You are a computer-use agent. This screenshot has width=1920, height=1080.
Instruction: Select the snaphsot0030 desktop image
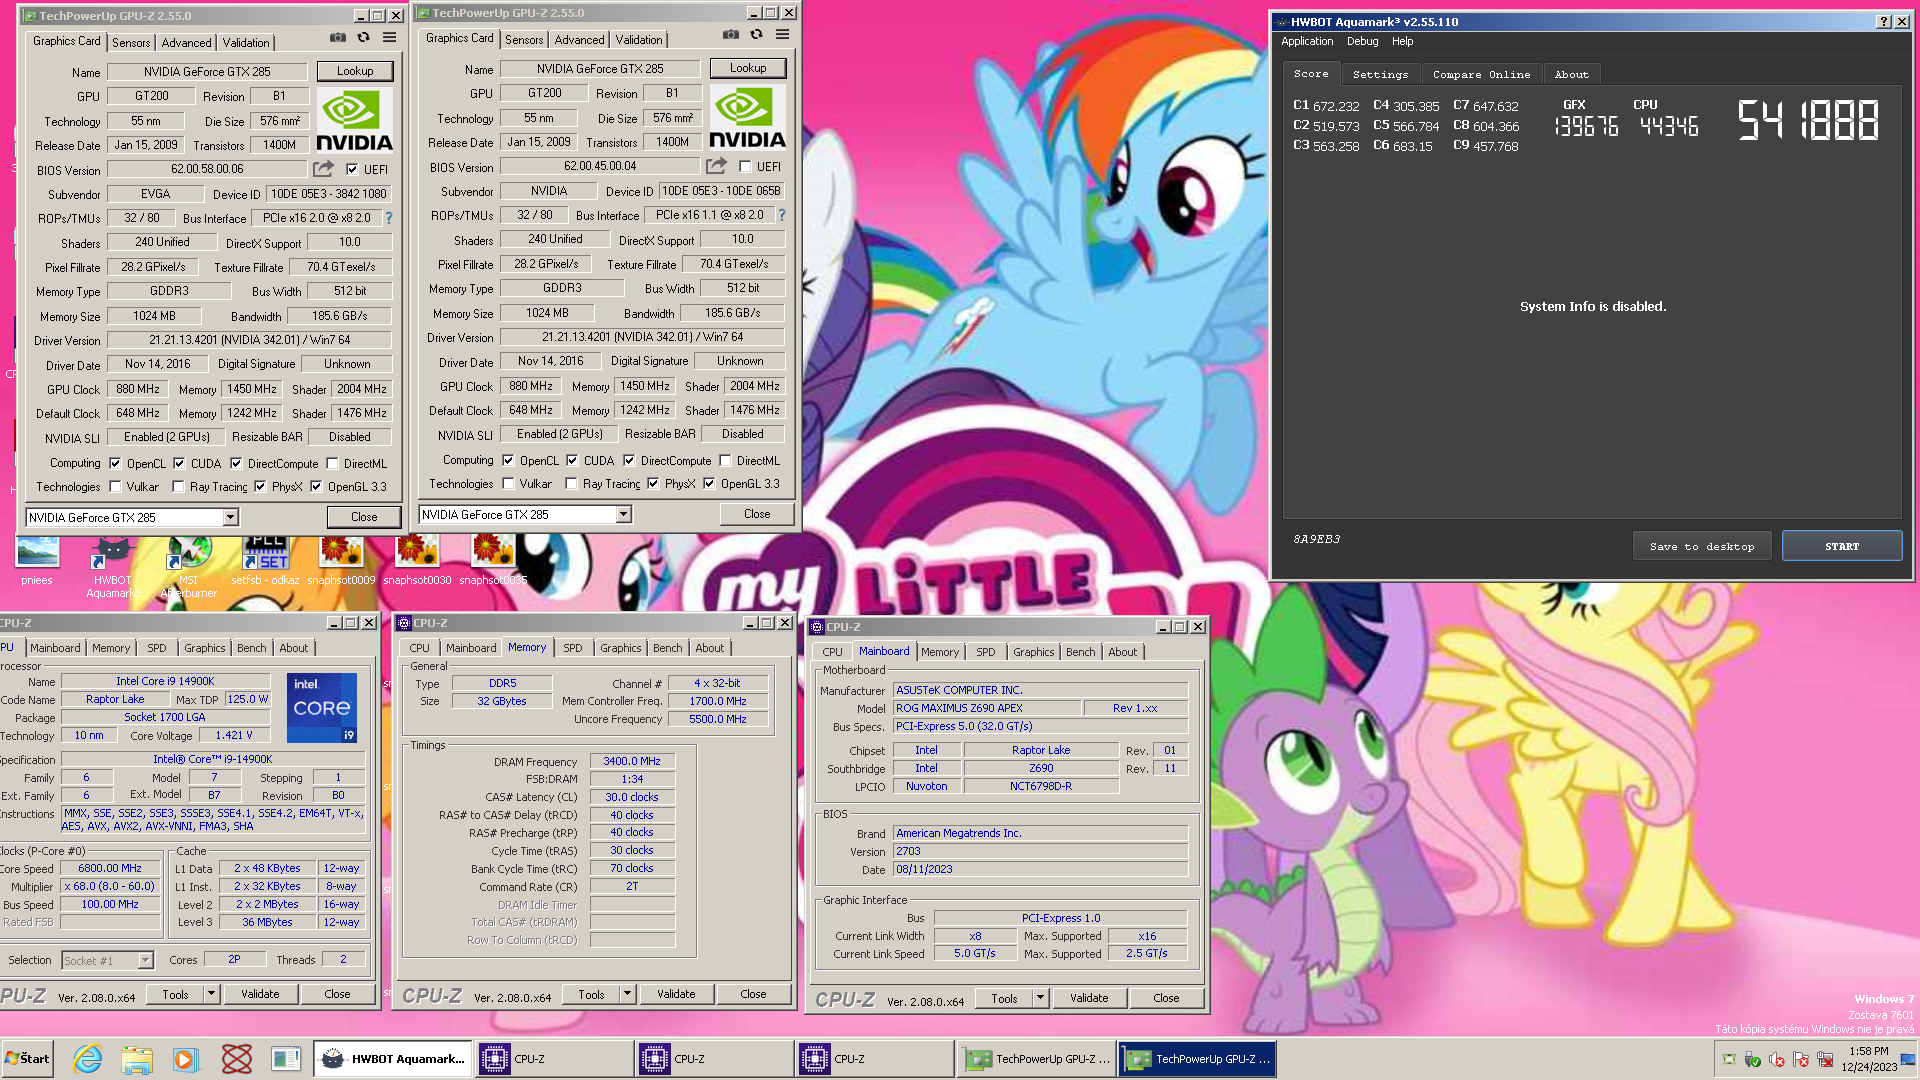pos(417,562)
